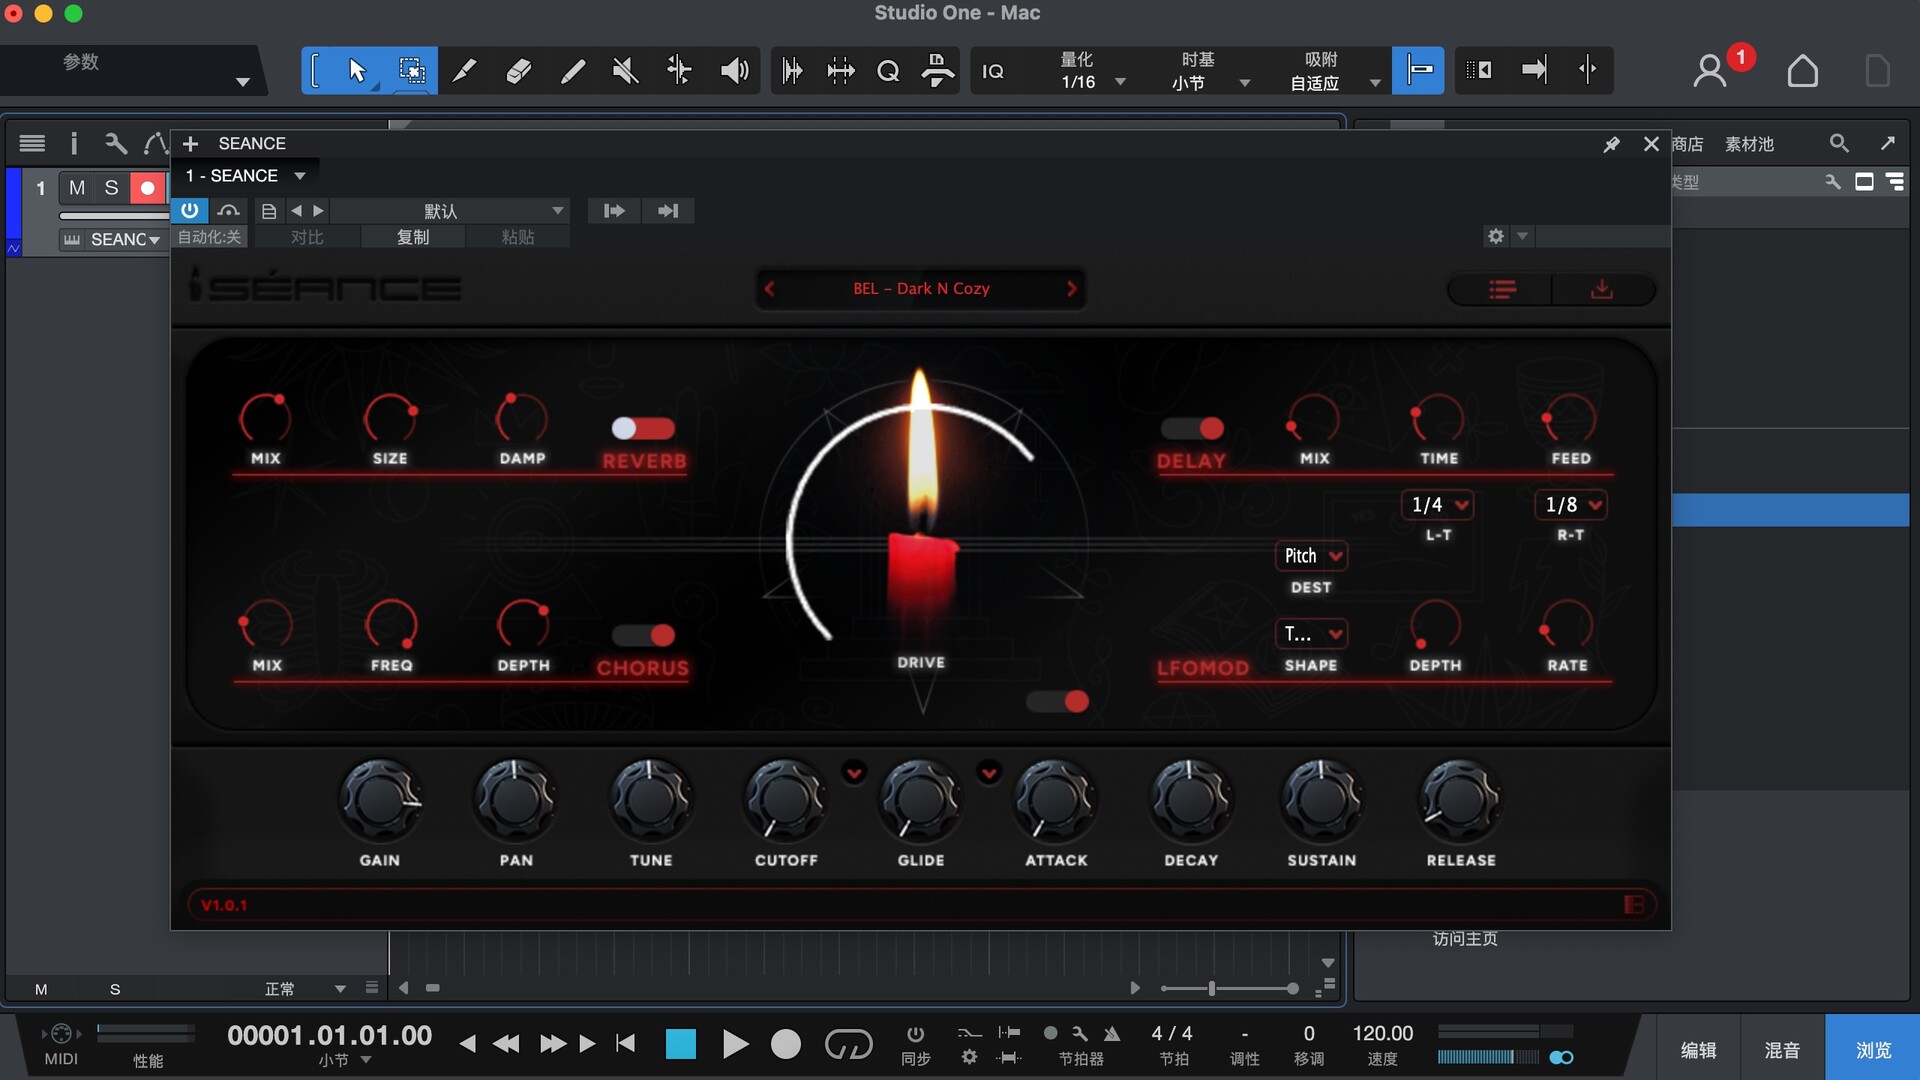The height and width of the screenshot is (1080, 1920).
Task: Open the 1/4 L-T delay dropdown
Action: [1438, 505]
